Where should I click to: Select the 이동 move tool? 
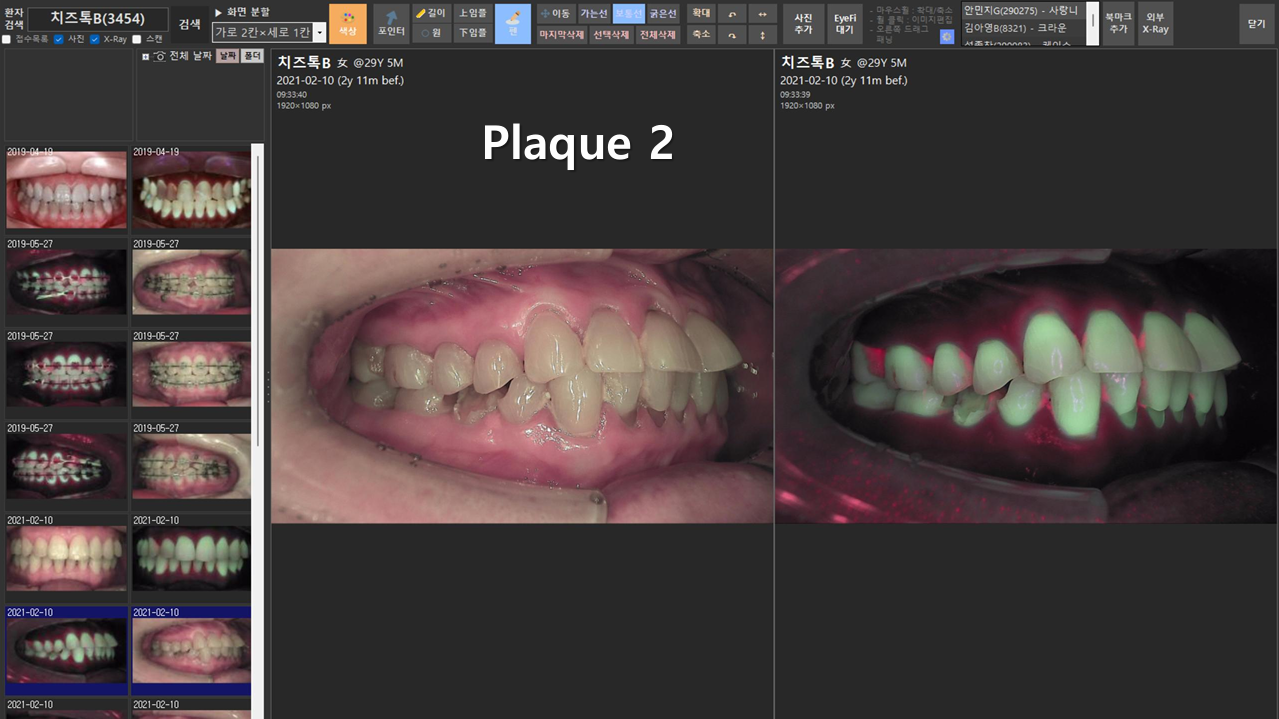pos(556,13)
